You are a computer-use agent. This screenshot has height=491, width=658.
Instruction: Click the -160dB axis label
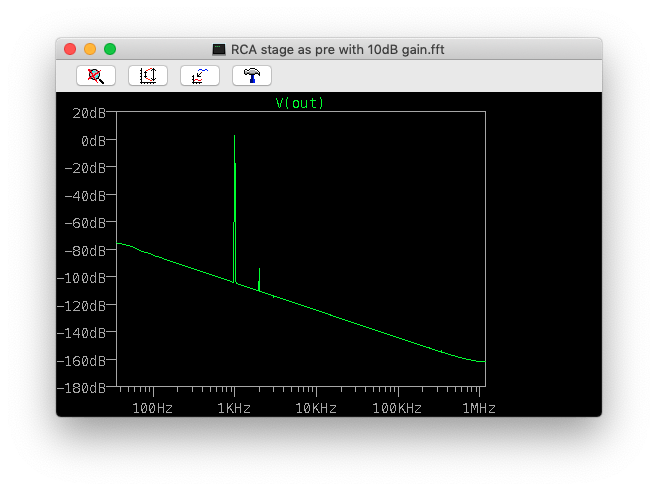tap(81, 360)
